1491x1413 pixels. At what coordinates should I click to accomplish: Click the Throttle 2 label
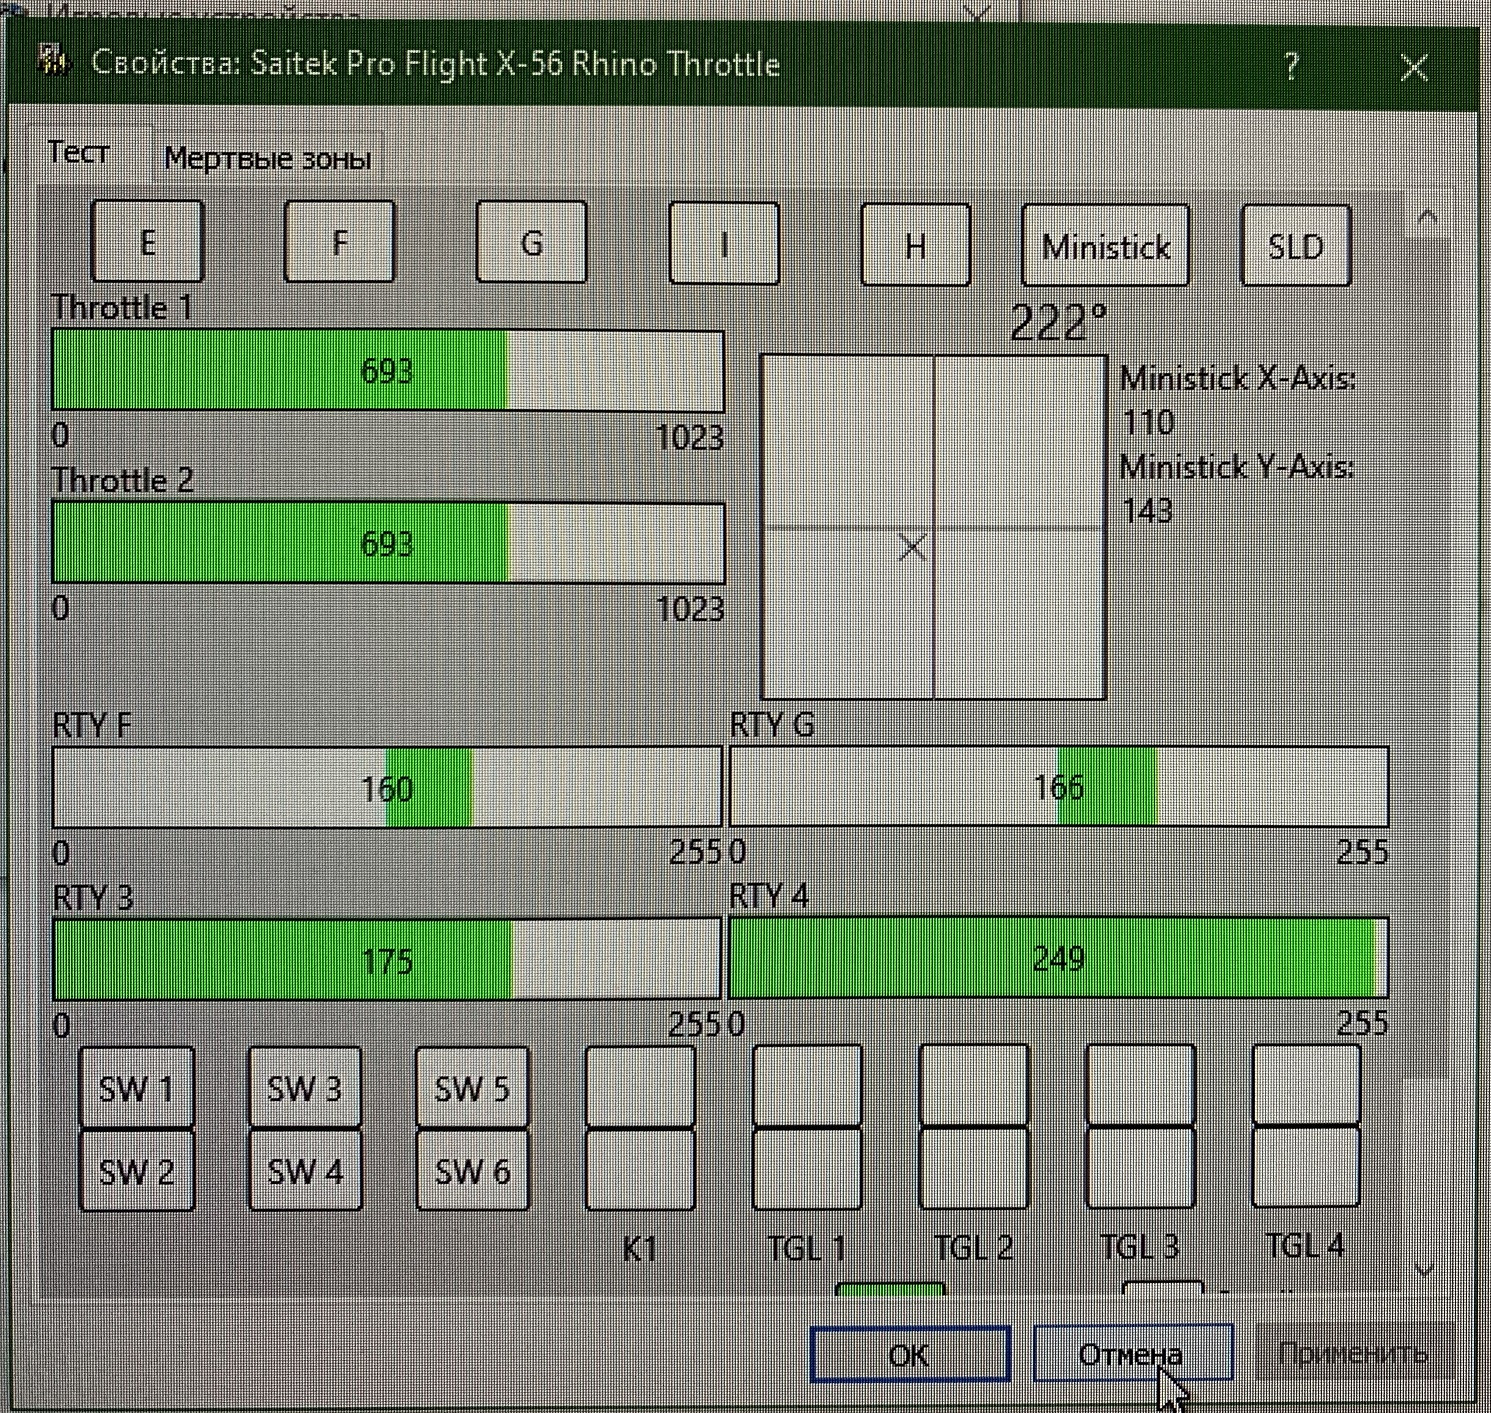(x=123, y=481)
